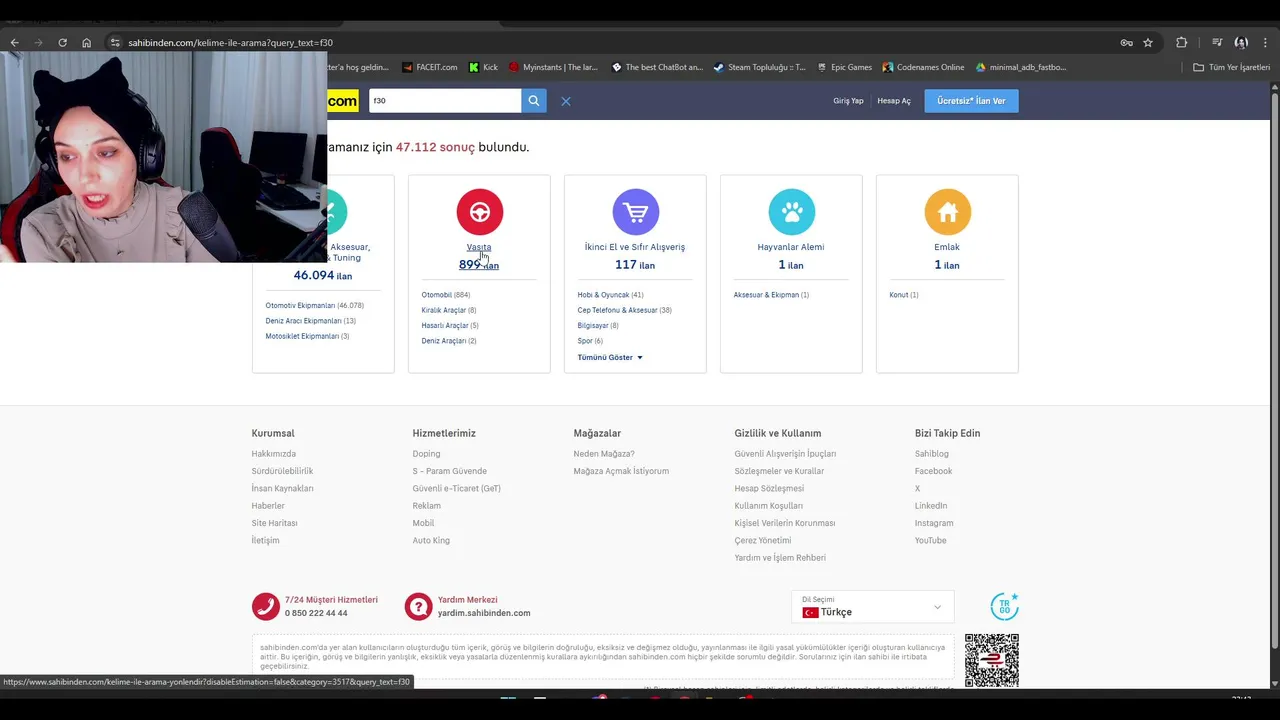This screenshot has width=1280, height=720.
Task: Open Doping under Hizmetlerimiz
Action: [426, 454]
